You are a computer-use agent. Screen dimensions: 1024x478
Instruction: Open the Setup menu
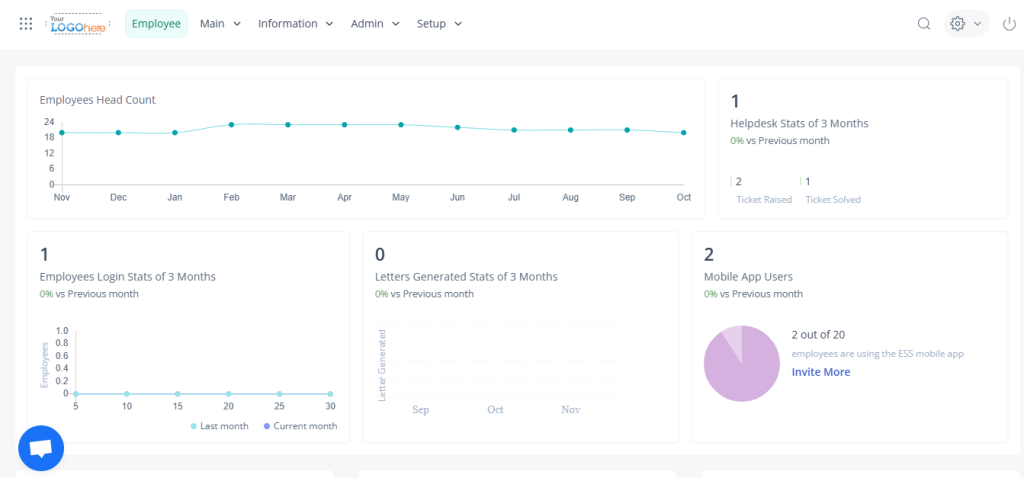[439, 24]
